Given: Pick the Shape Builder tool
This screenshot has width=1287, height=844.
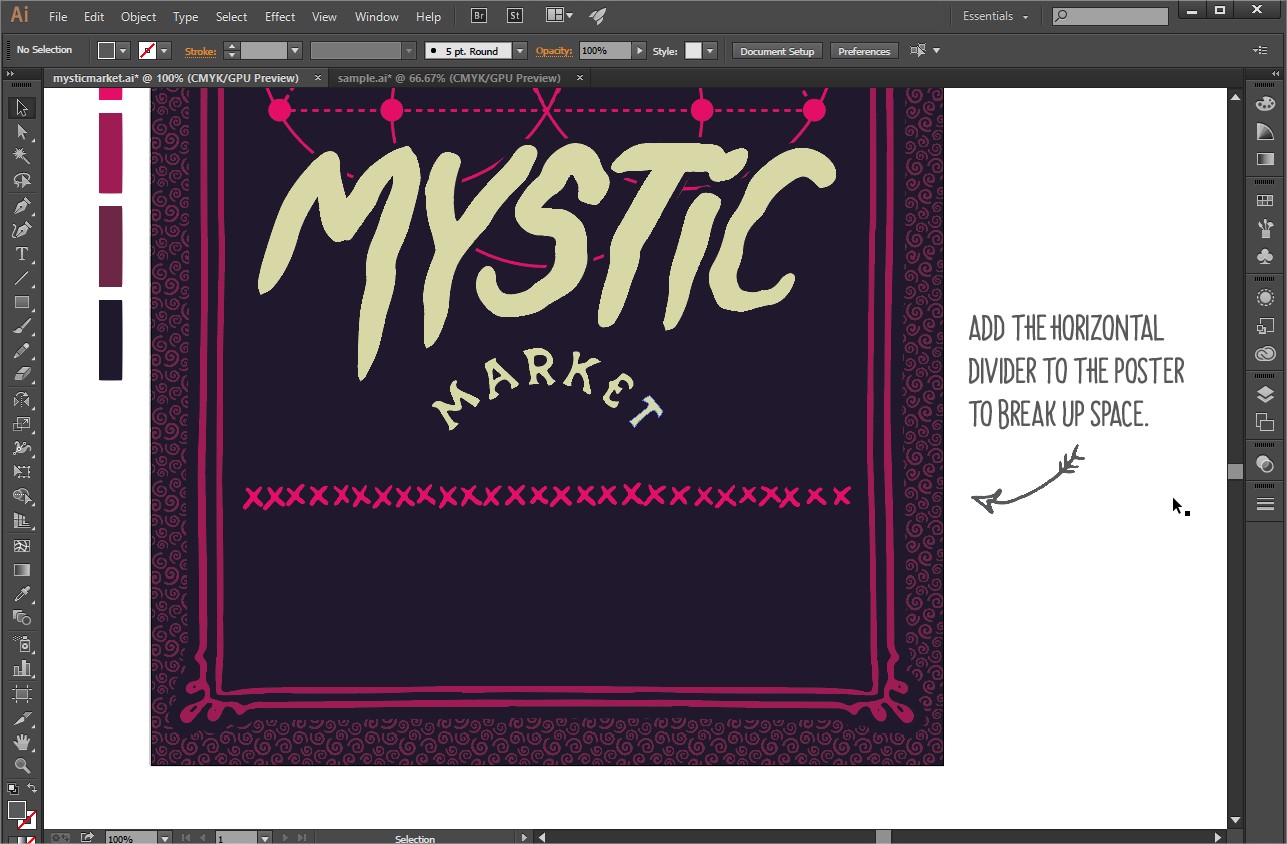Looking at the screenshot, I should tap(22, 496).
